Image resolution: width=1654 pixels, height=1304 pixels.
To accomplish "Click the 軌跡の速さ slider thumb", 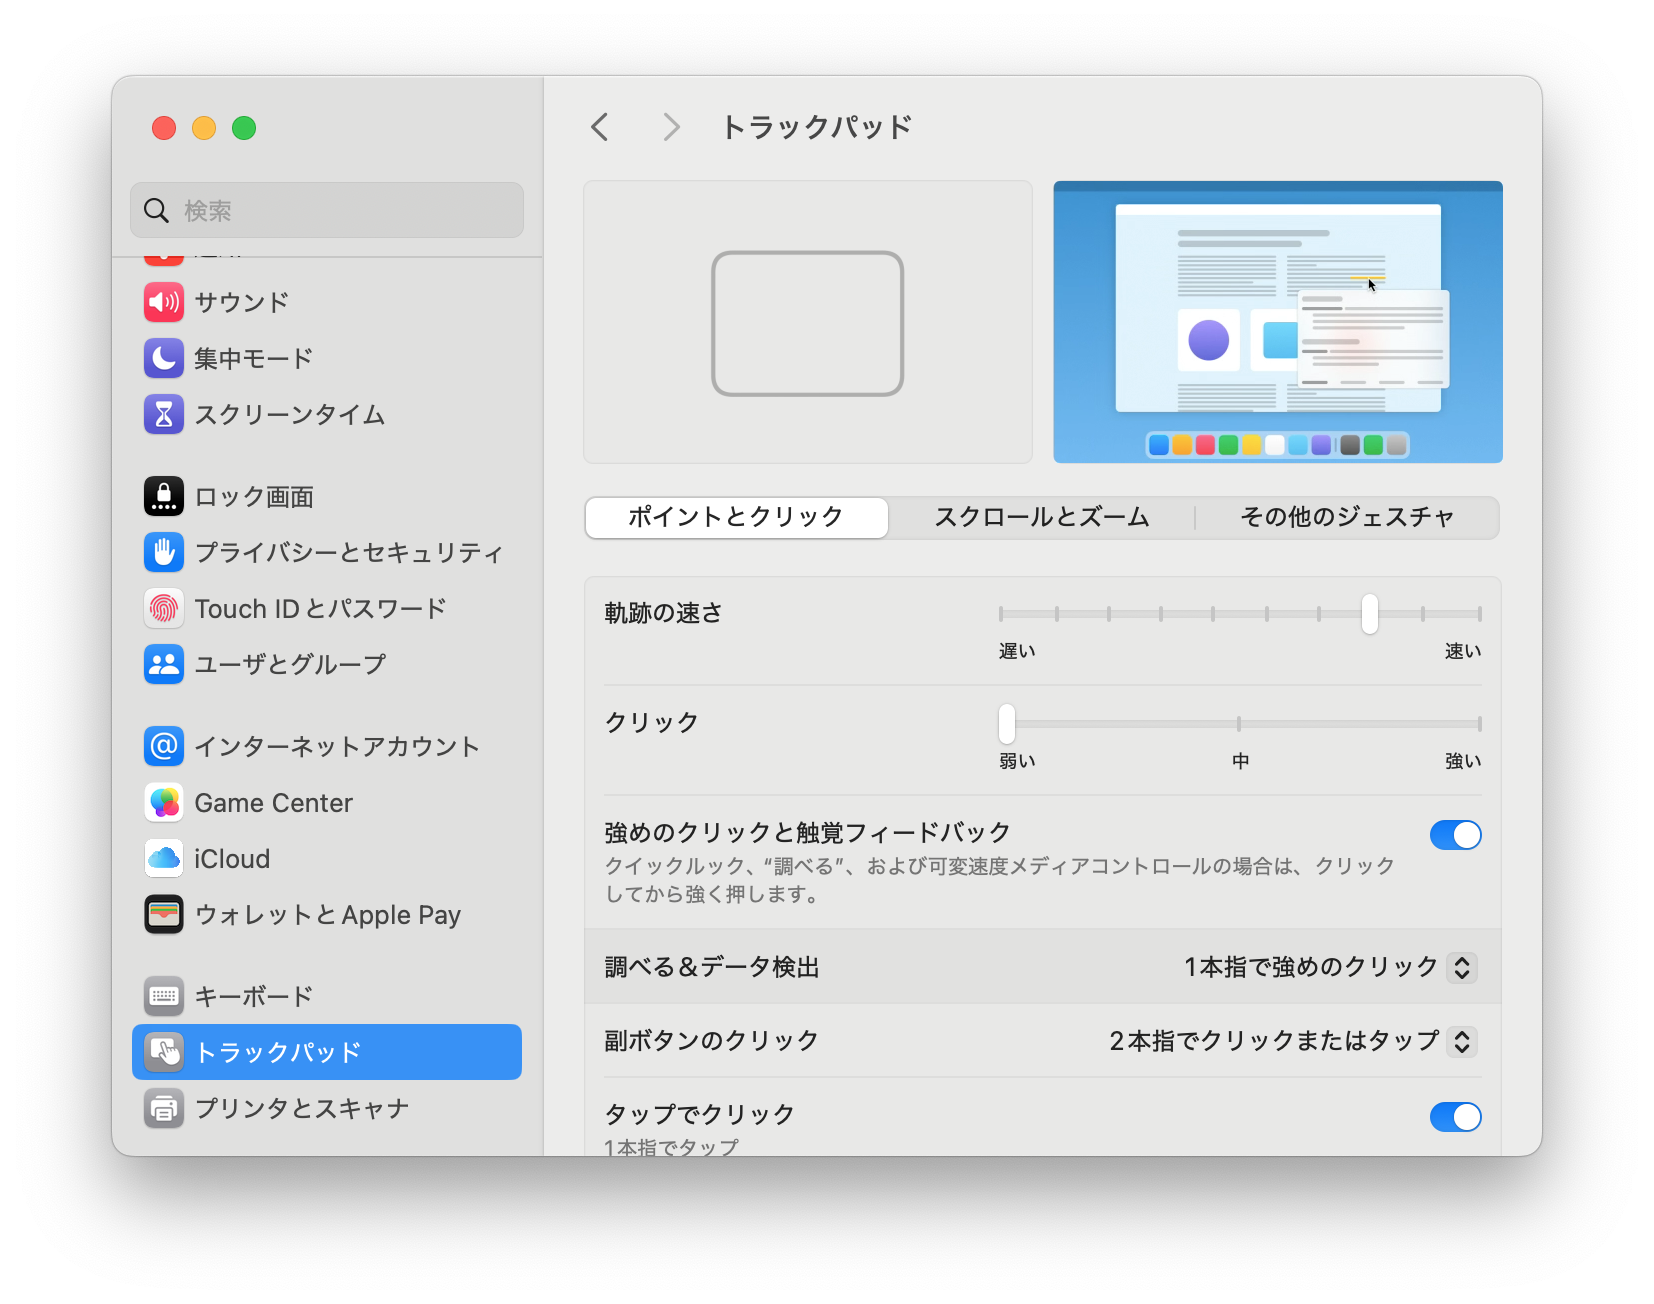I will pyautogui.click(x=1370, y=614).
